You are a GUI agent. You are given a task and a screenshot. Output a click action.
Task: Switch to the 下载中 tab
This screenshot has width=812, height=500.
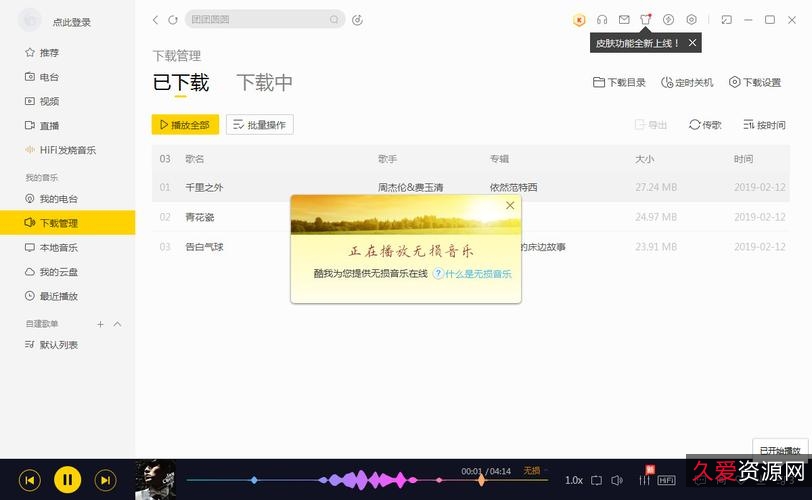coord(265,83)
